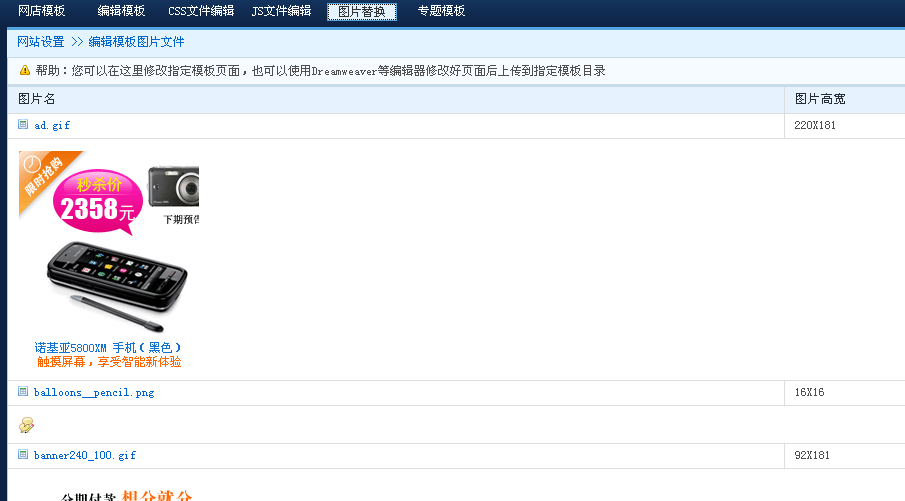Click the 网站设置 breadcrumb link
This screenshot has width=905, height=501.
(x=40, y=42)
